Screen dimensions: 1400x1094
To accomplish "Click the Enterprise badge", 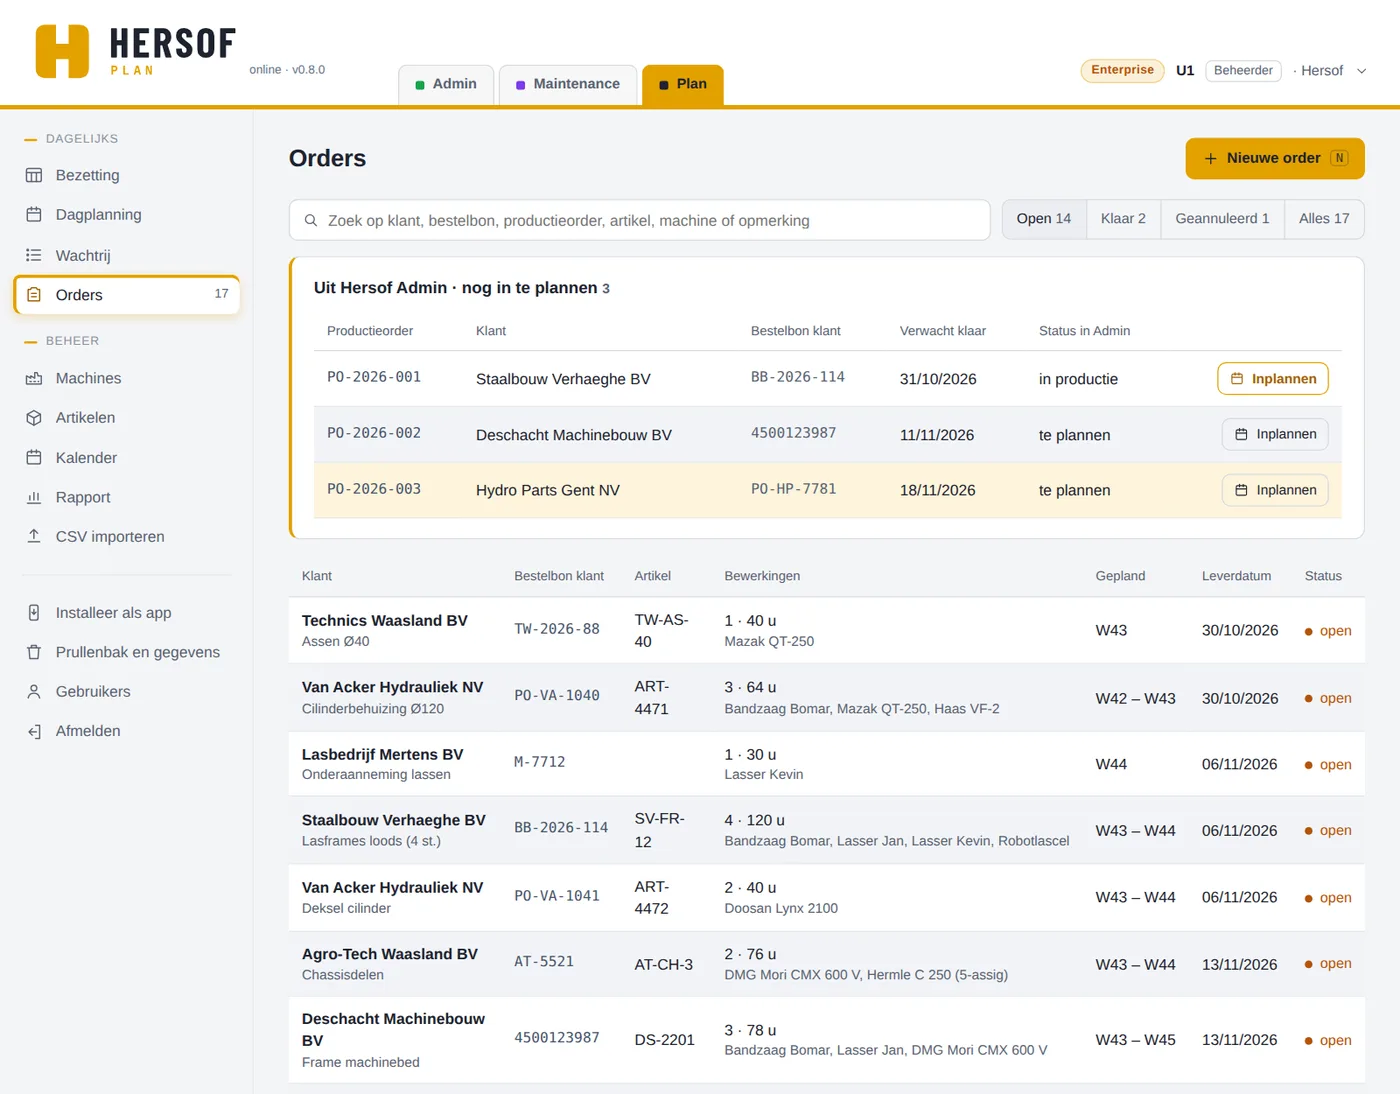I will (1122, 70).
